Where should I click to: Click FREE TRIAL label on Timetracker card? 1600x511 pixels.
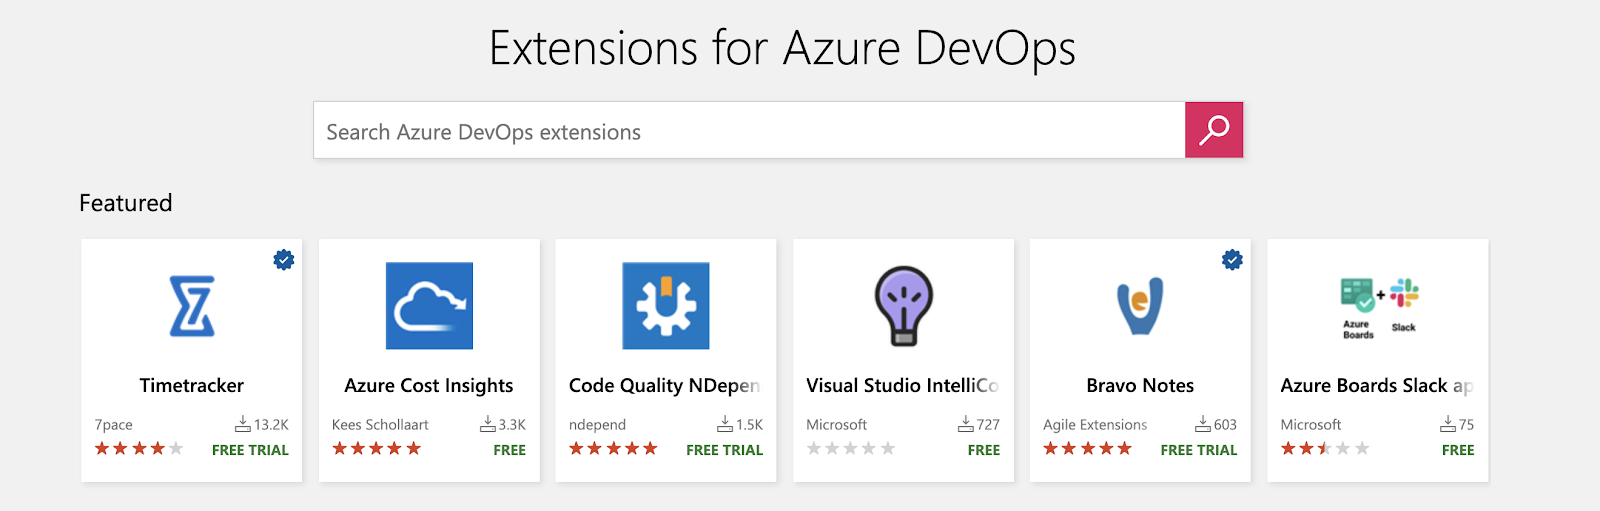pos(250,450)
